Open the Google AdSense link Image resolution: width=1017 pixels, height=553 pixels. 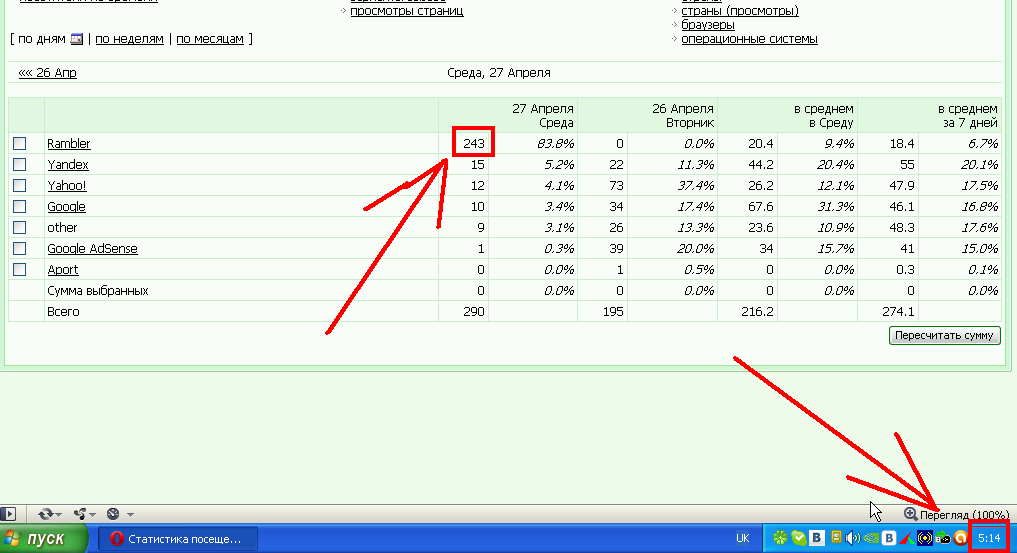pos(92,249)
